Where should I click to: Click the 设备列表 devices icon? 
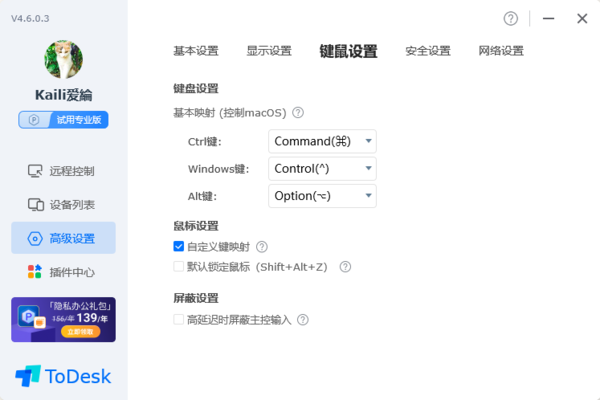(x=36, y=205)
